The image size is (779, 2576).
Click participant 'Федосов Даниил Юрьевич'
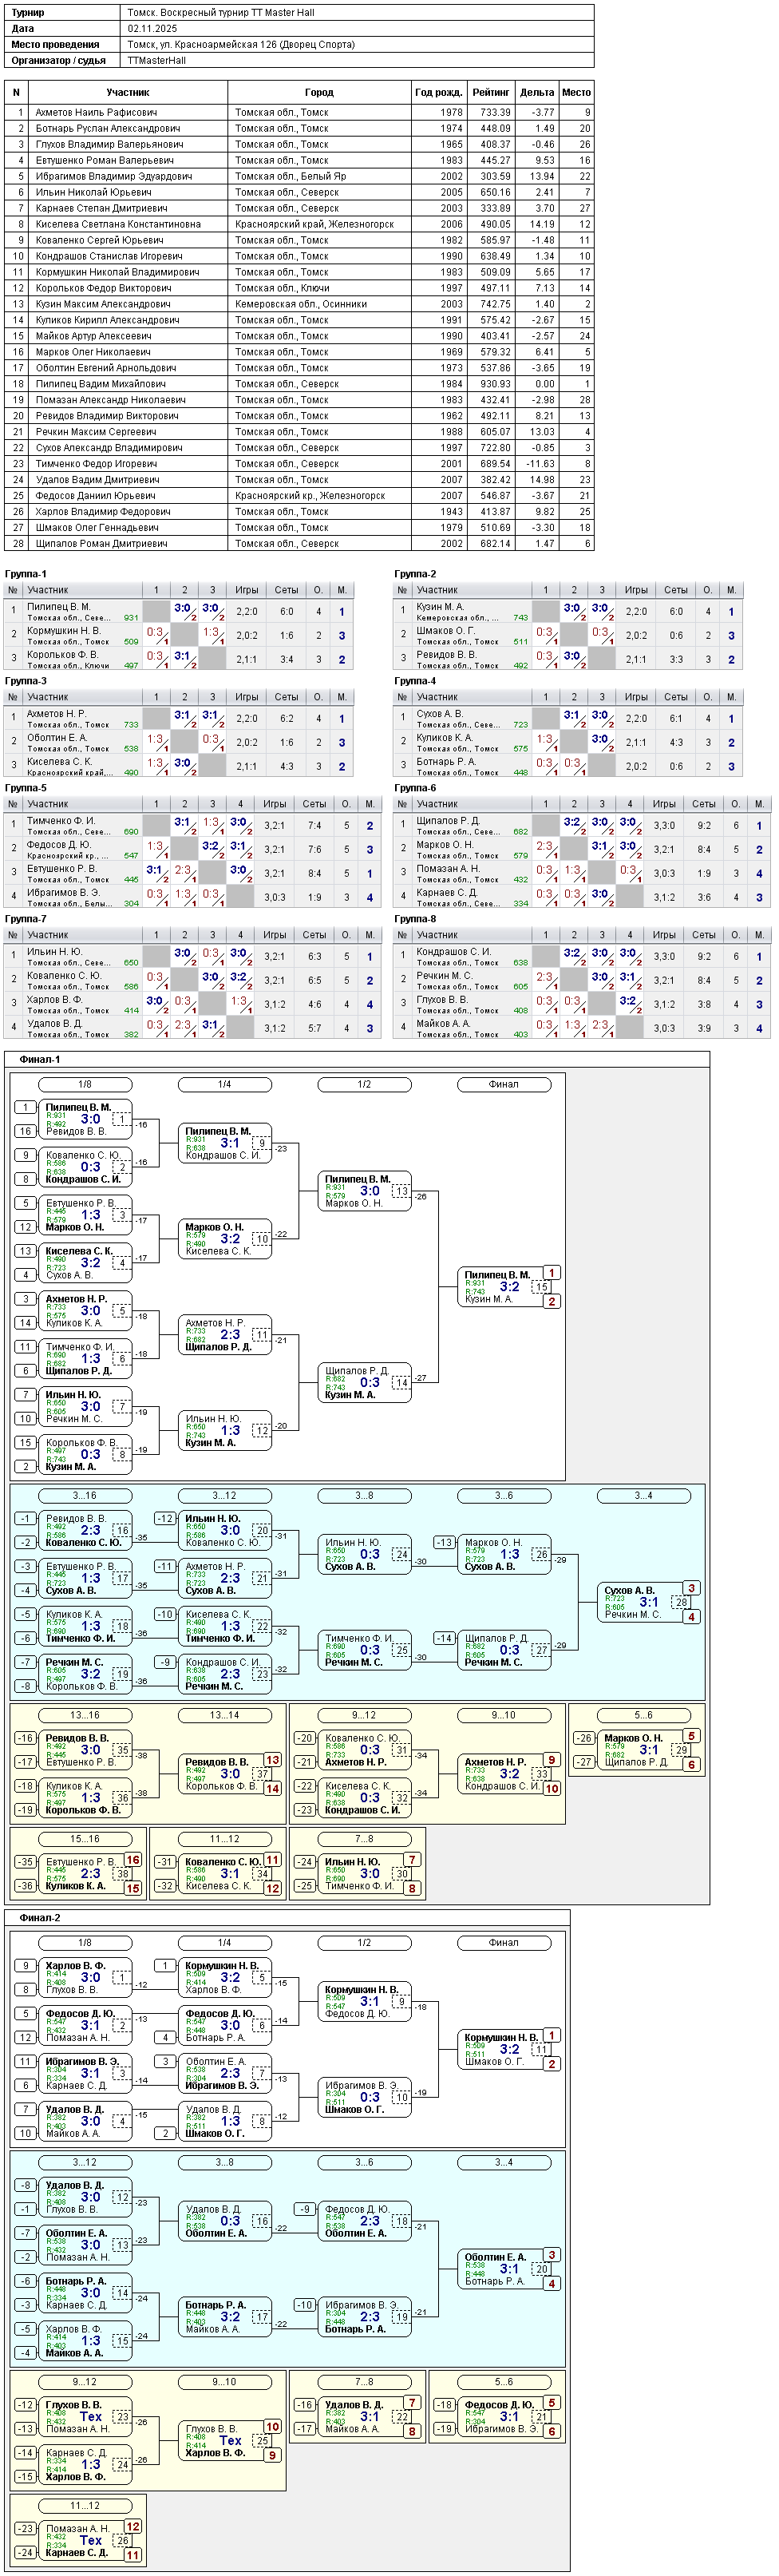[x=95, y=497]
